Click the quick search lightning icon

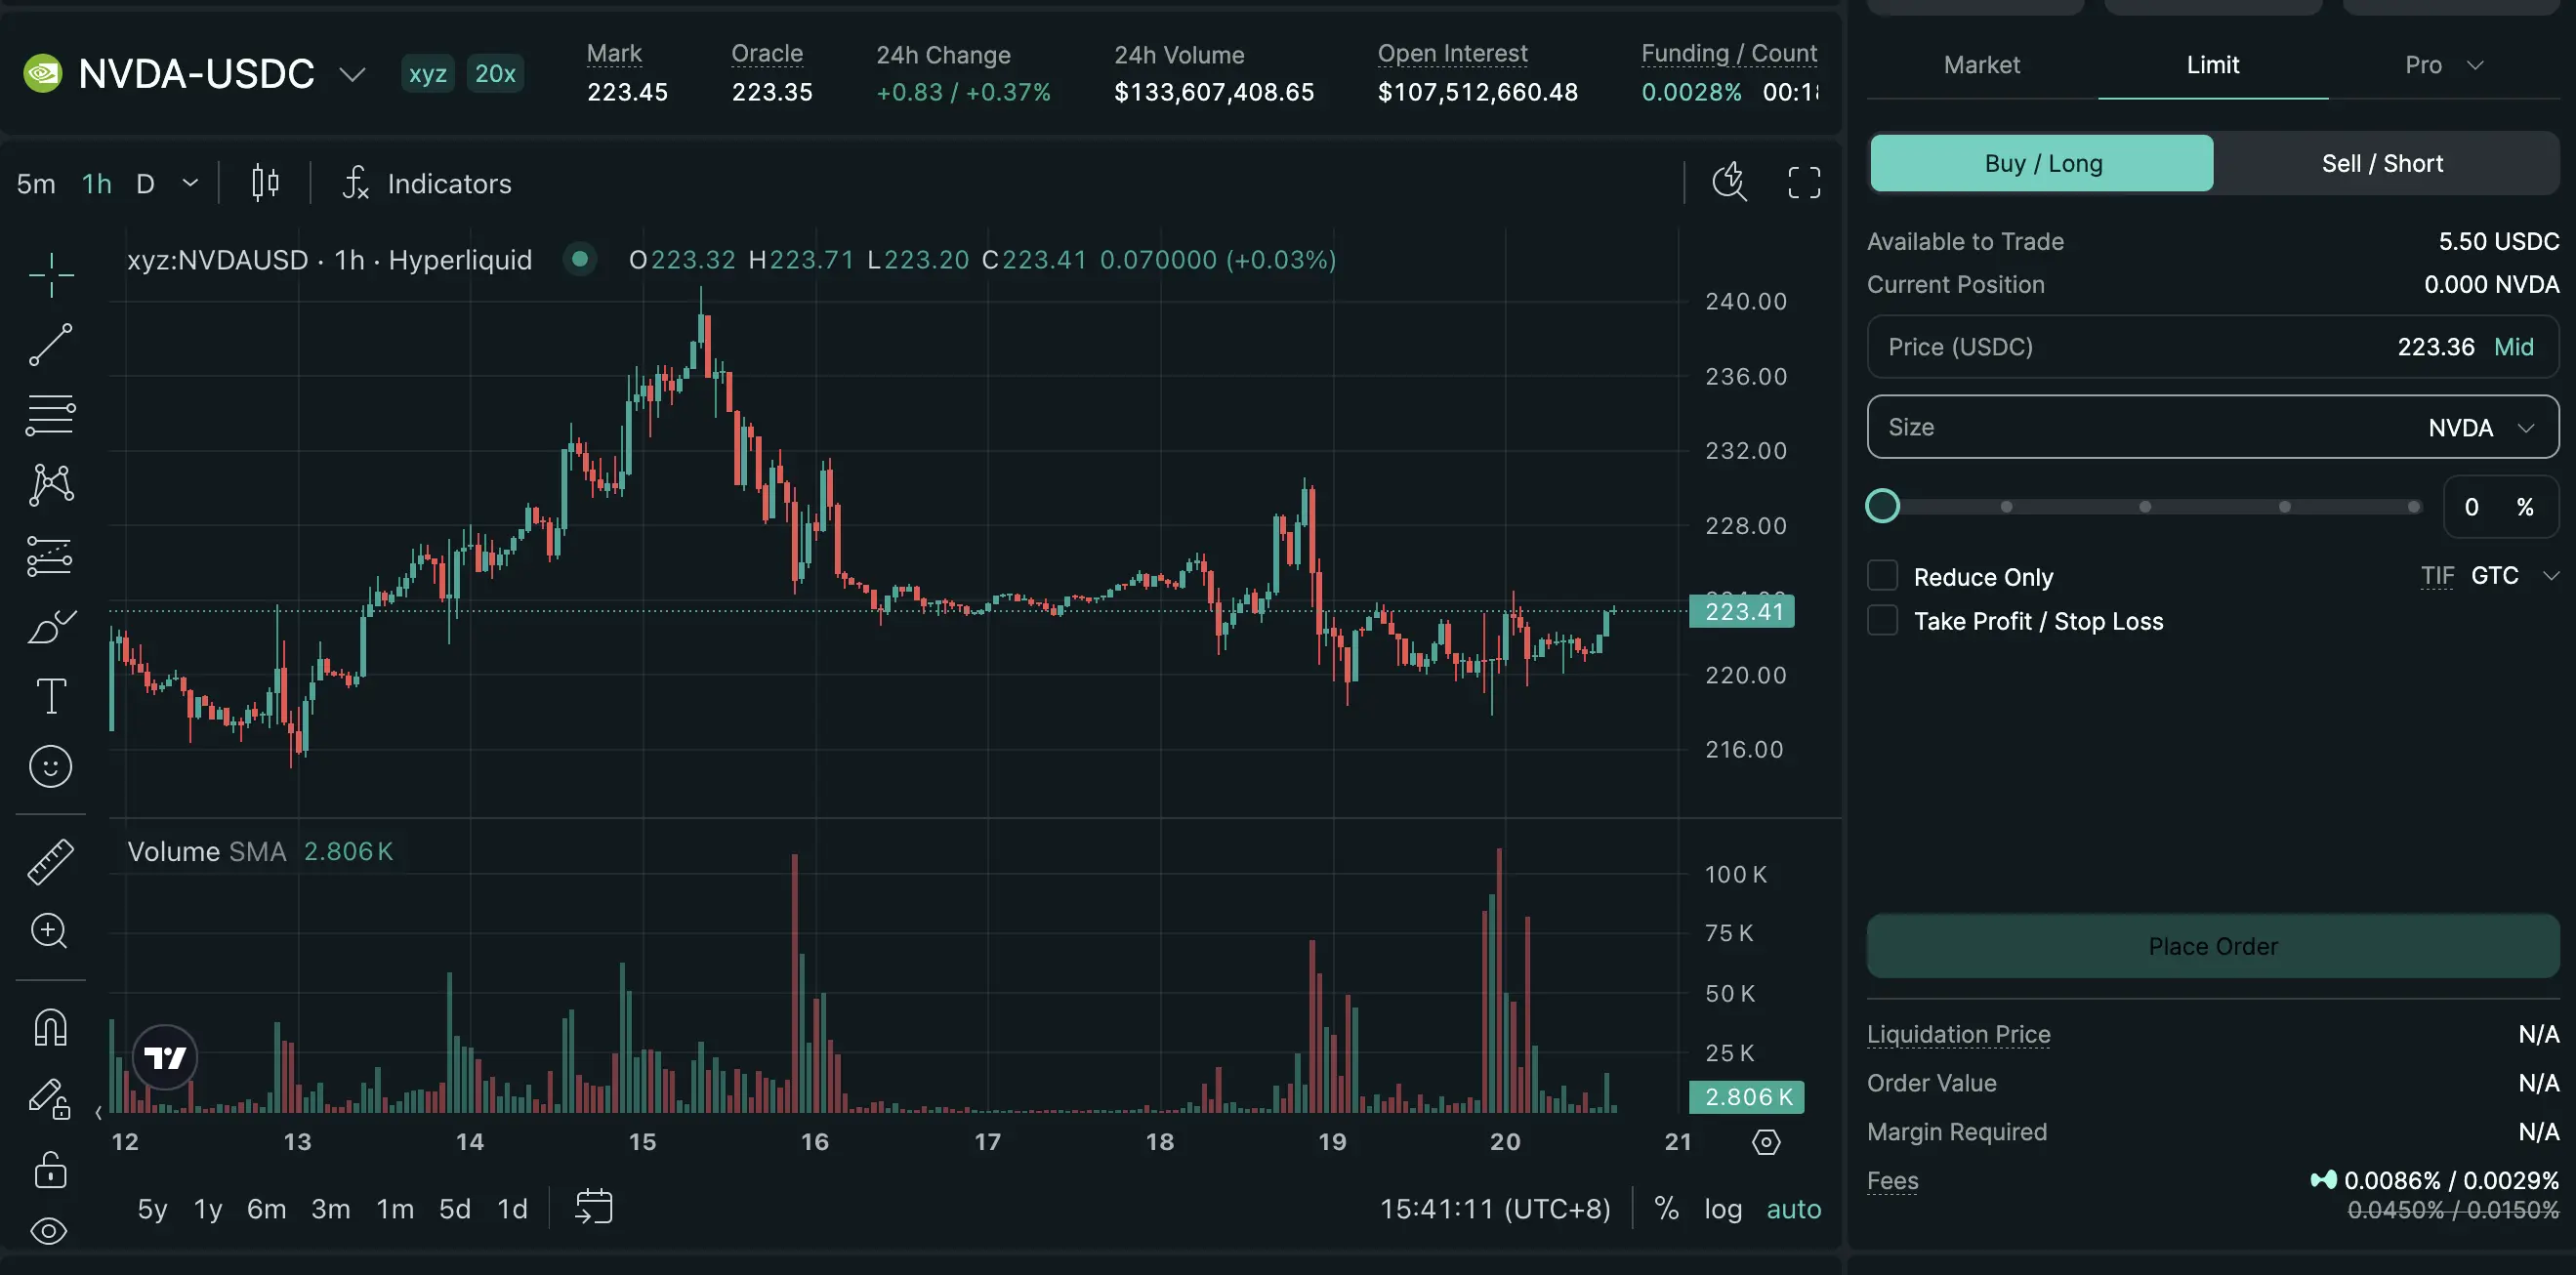[1729, 182]
